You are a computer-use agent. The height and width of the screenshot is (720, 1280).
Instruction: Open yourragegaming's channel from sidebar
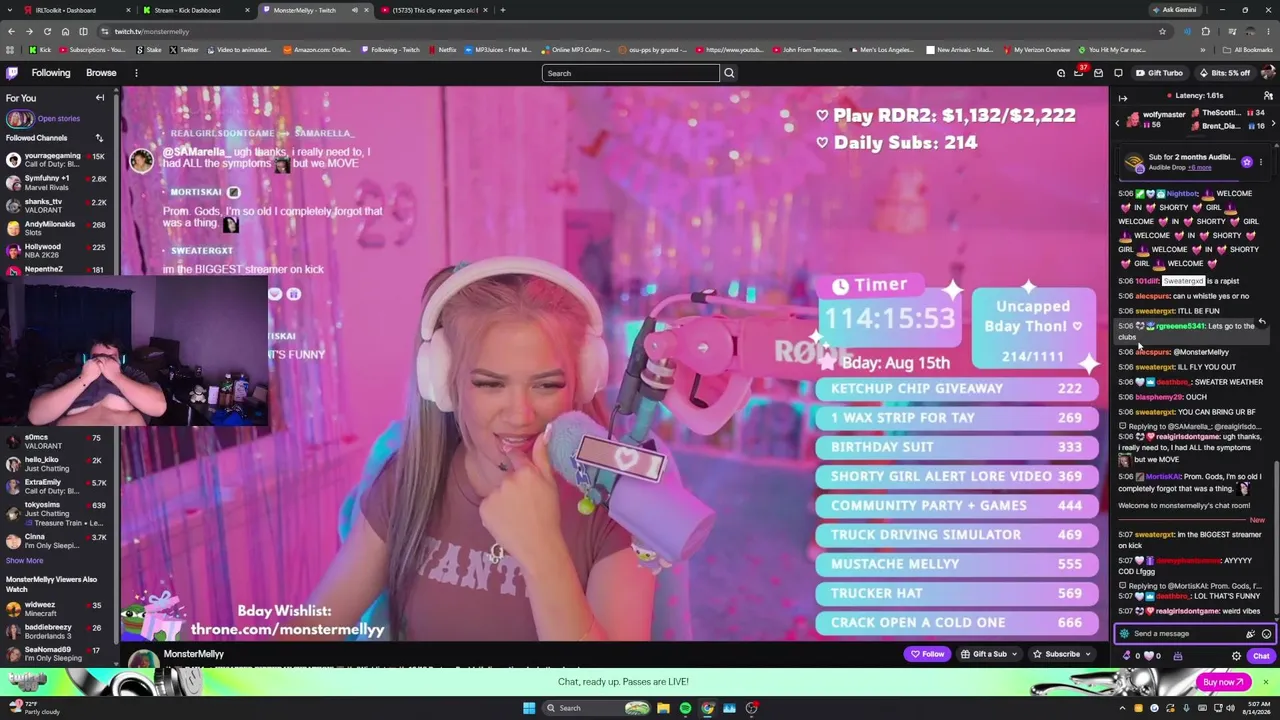coord(58,159)
